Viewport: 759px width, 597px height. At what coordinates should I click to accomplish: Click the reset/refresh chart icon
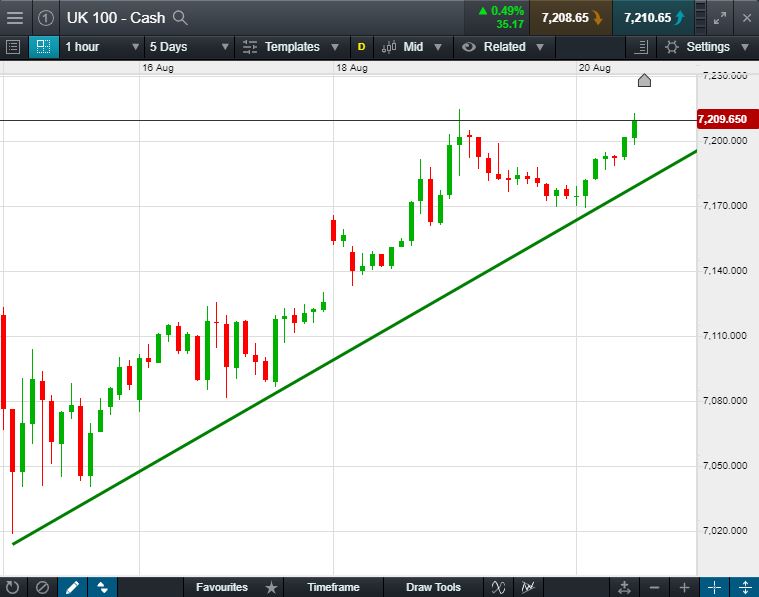[x=13, y=587]
